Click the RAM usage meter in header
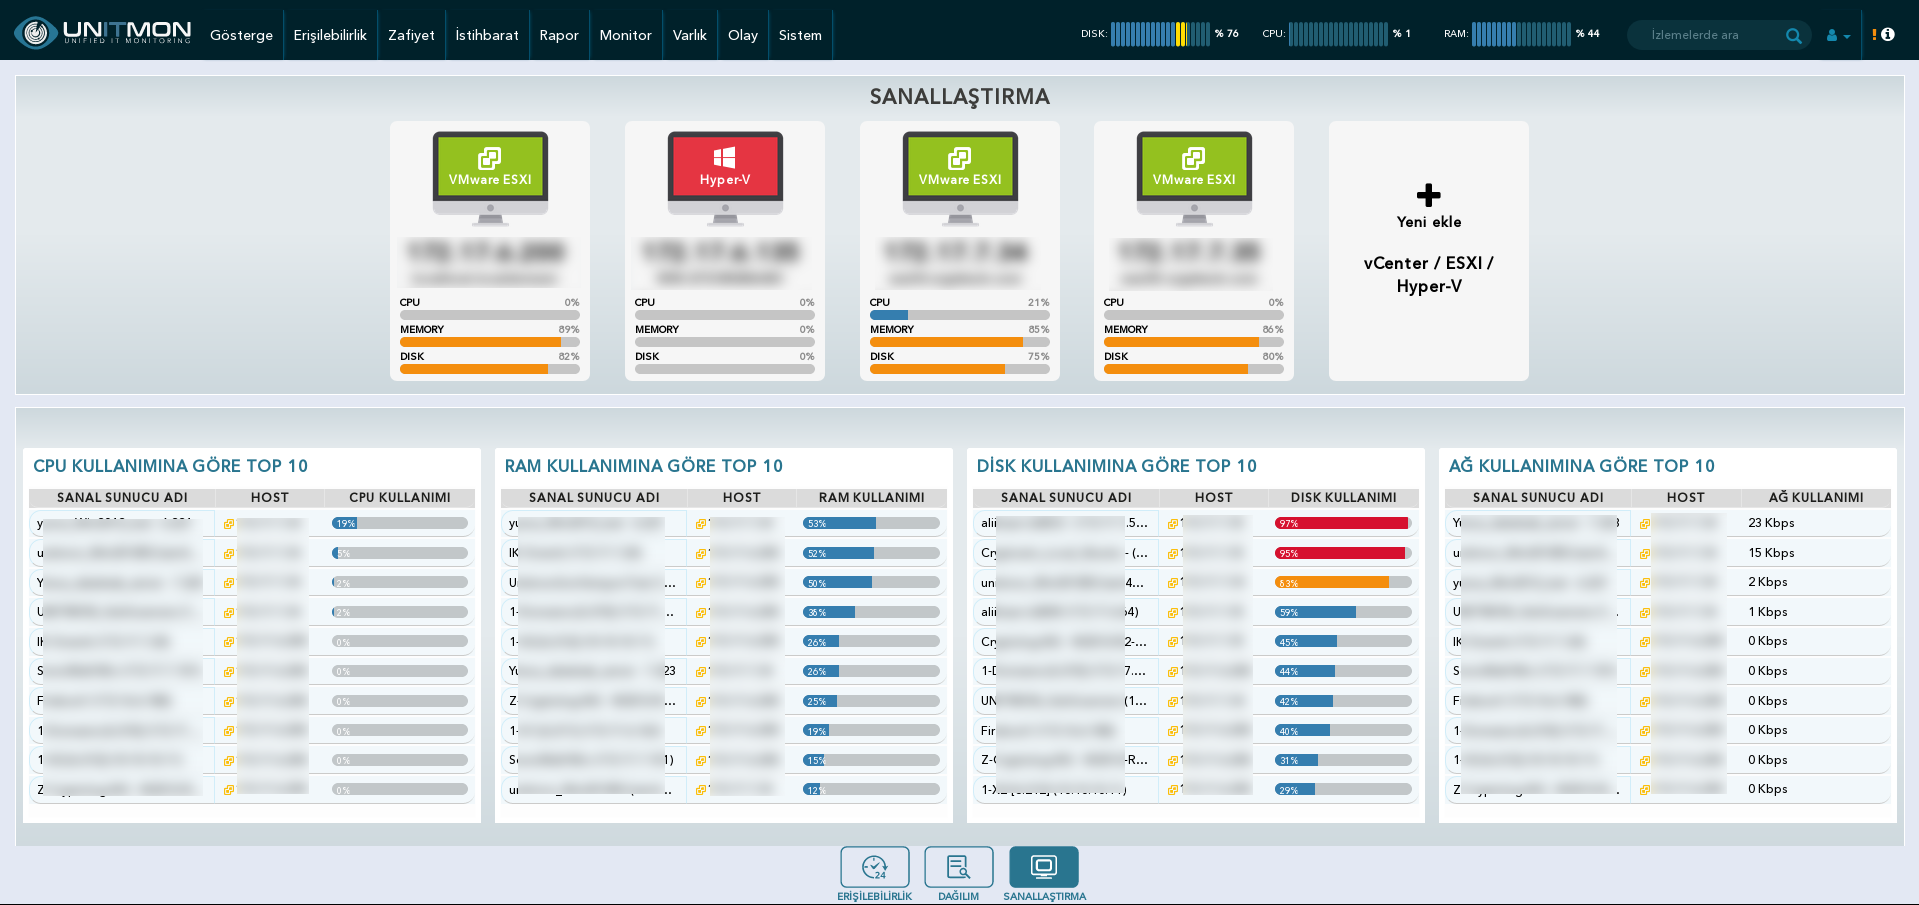This screenshot has width=1919, height=905. tap(1521, 34)
